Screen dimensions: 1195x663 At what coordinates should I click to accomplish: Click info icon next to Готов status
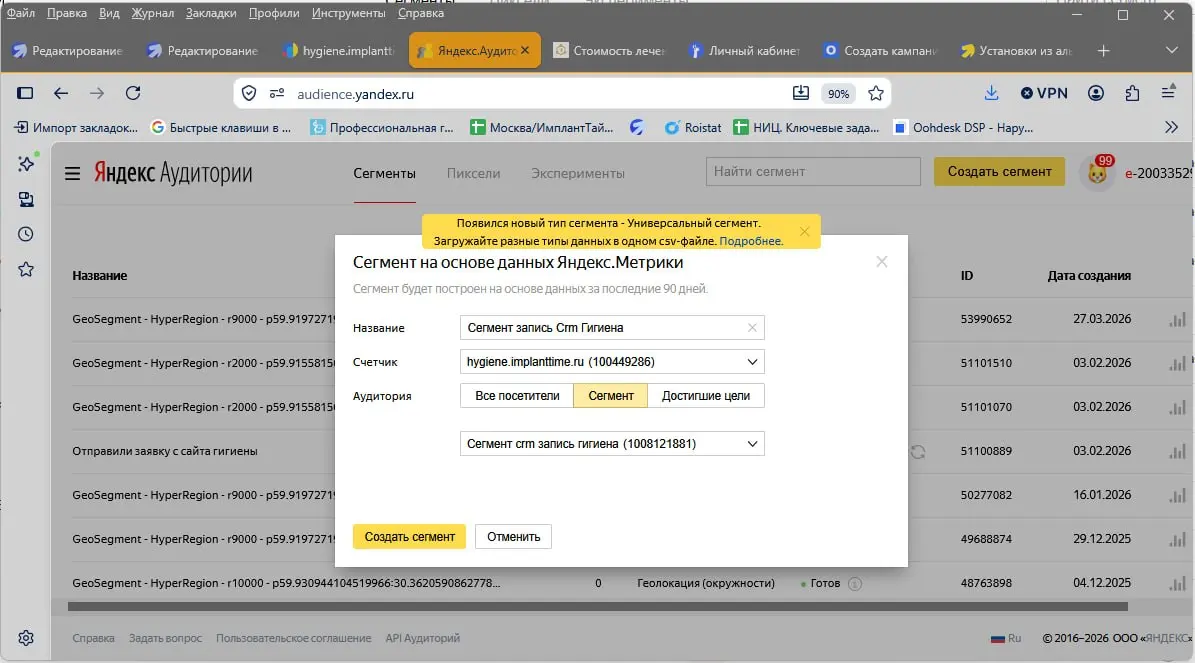(855, 584)
